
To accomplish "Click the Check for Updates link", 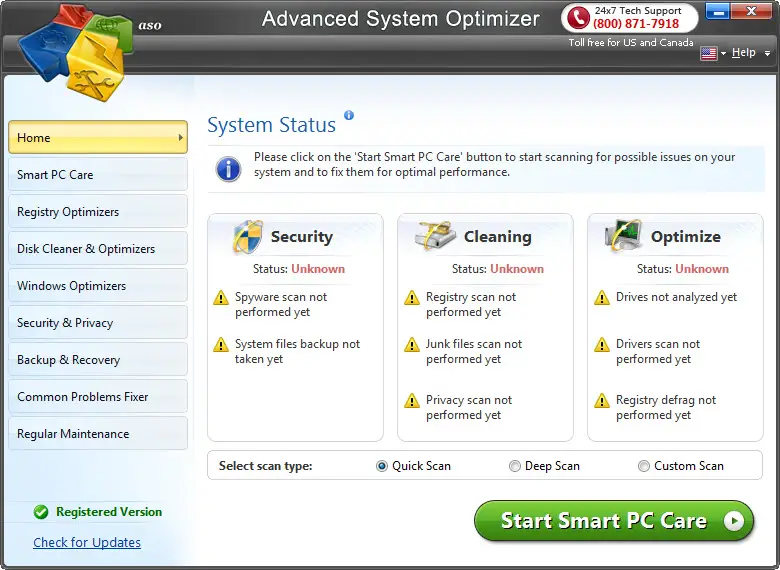I will tap(87, 542).
